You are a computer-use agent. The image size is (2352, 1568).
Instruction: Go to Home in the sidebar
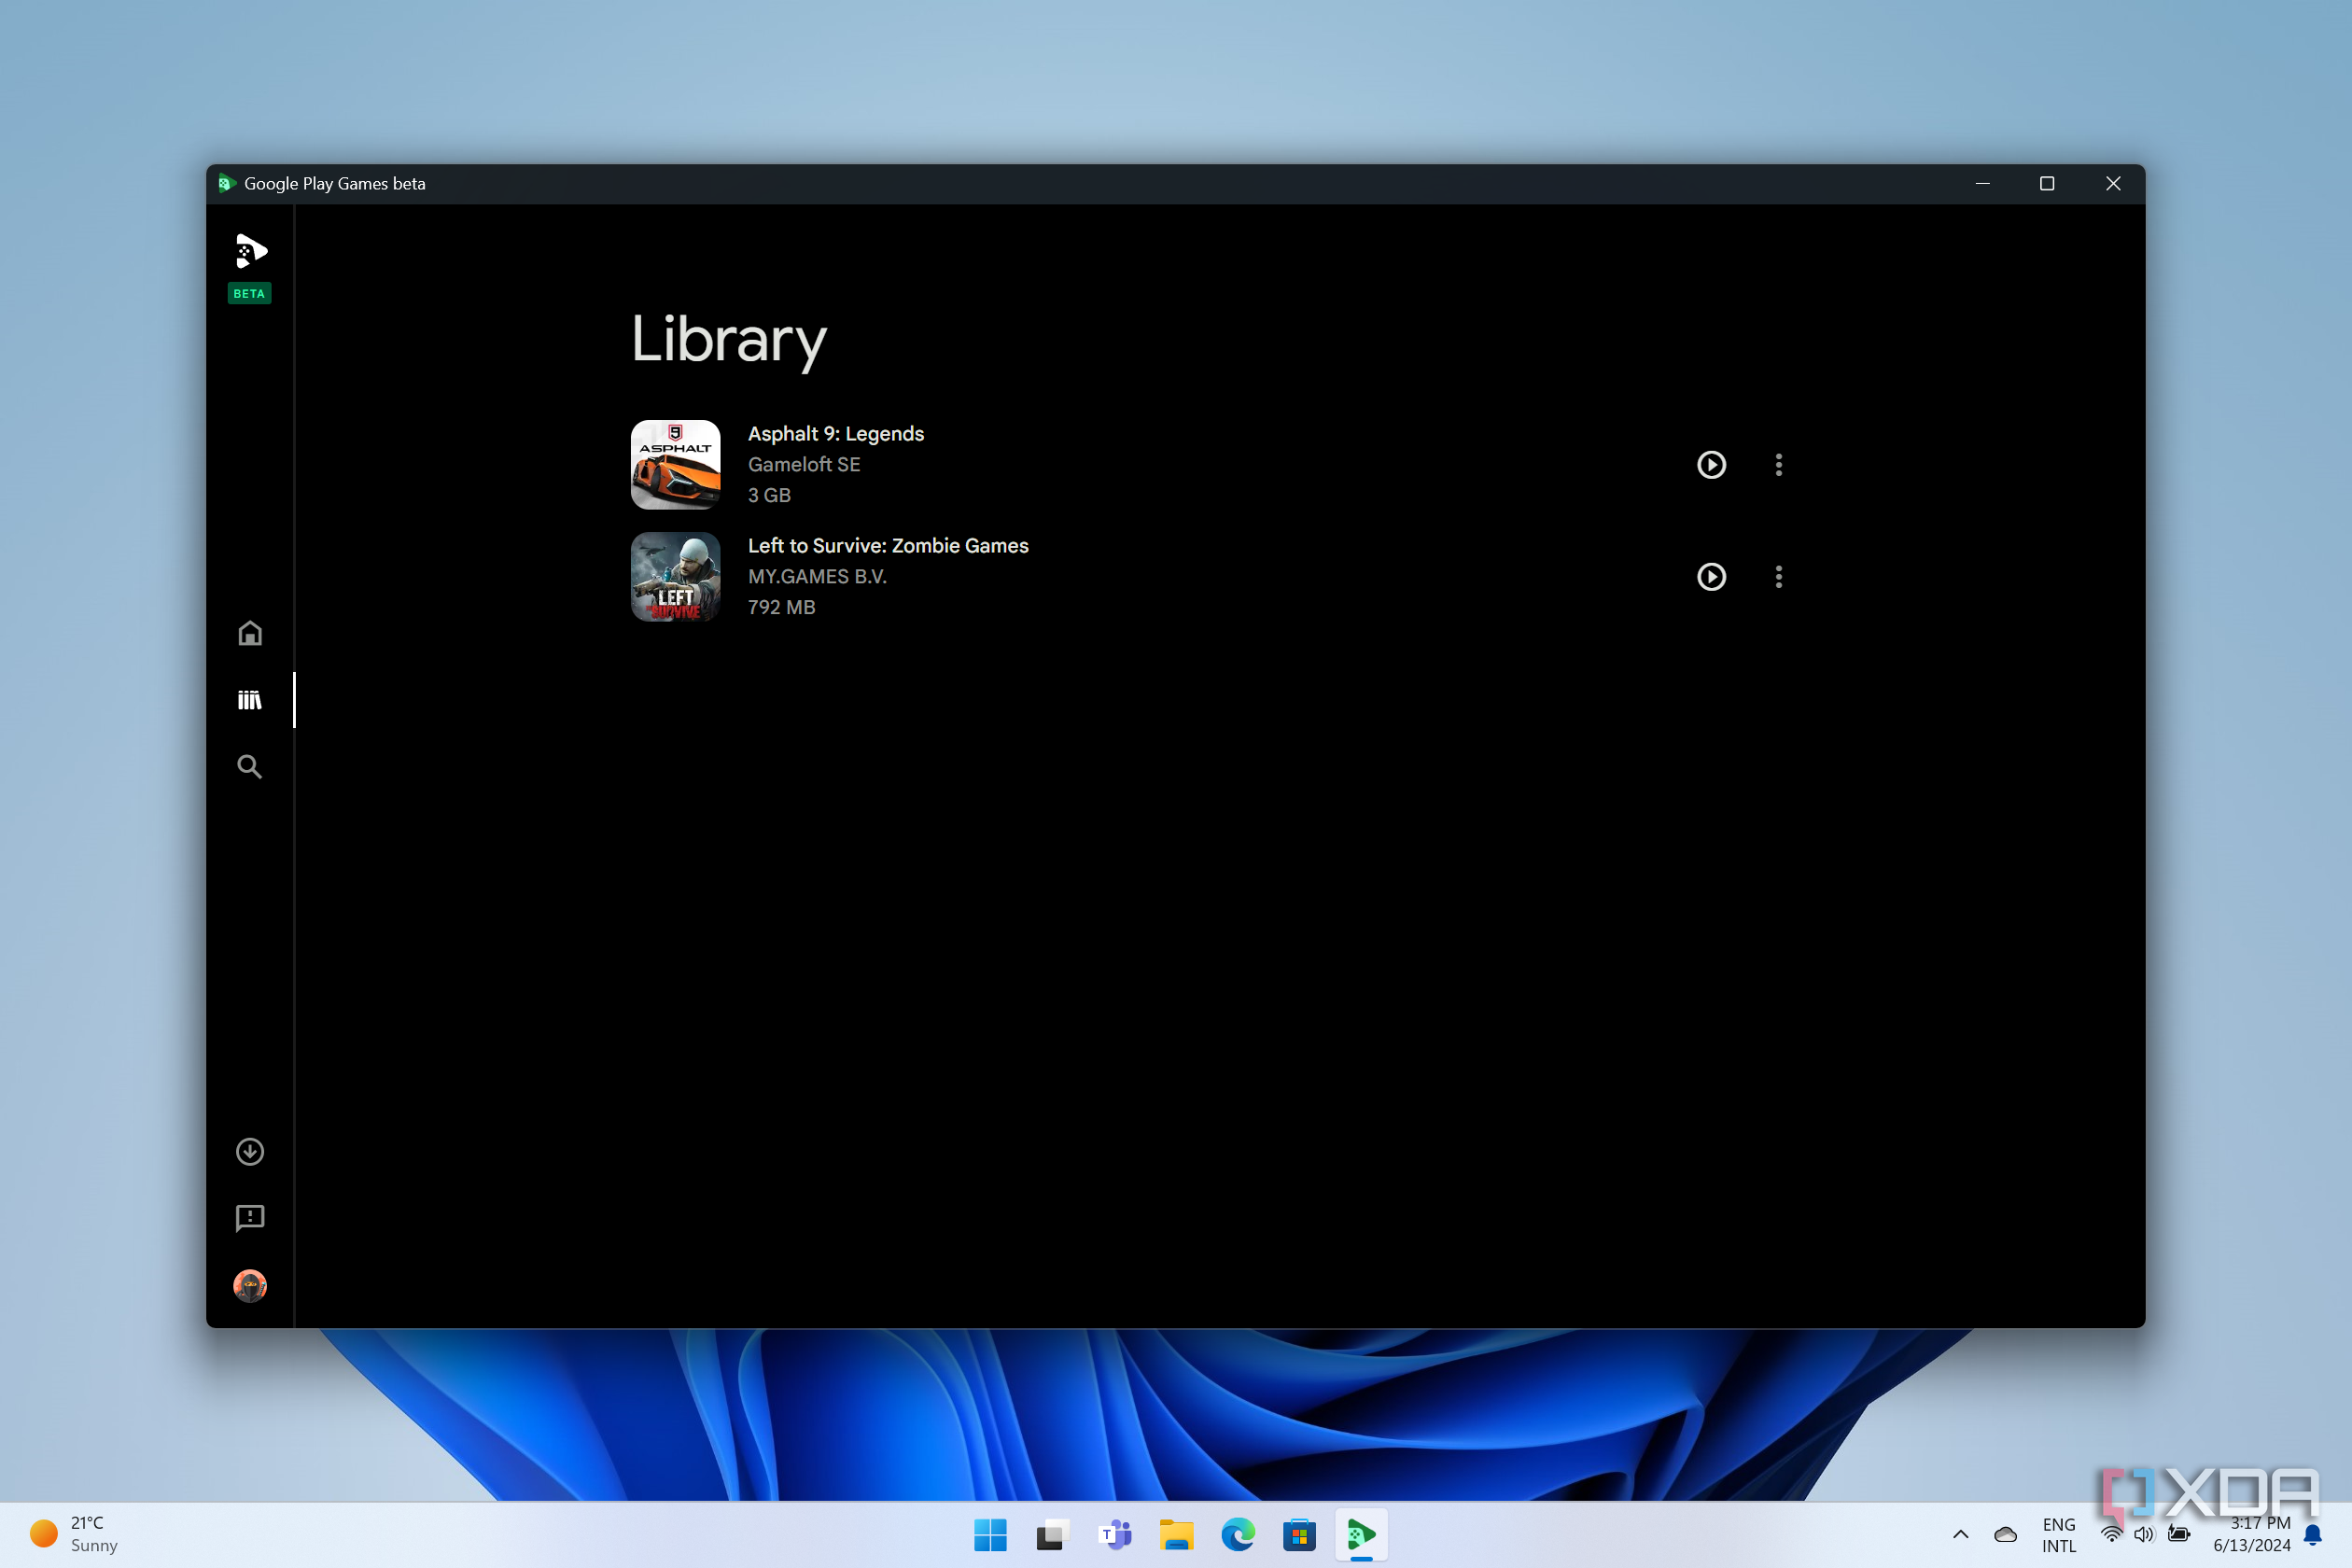(250, 633)
